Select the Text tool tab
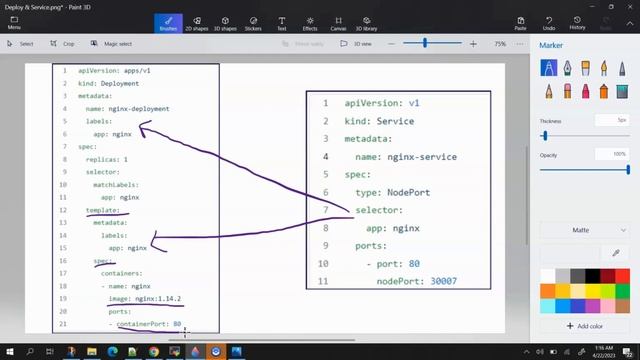 tap(282, 23)
